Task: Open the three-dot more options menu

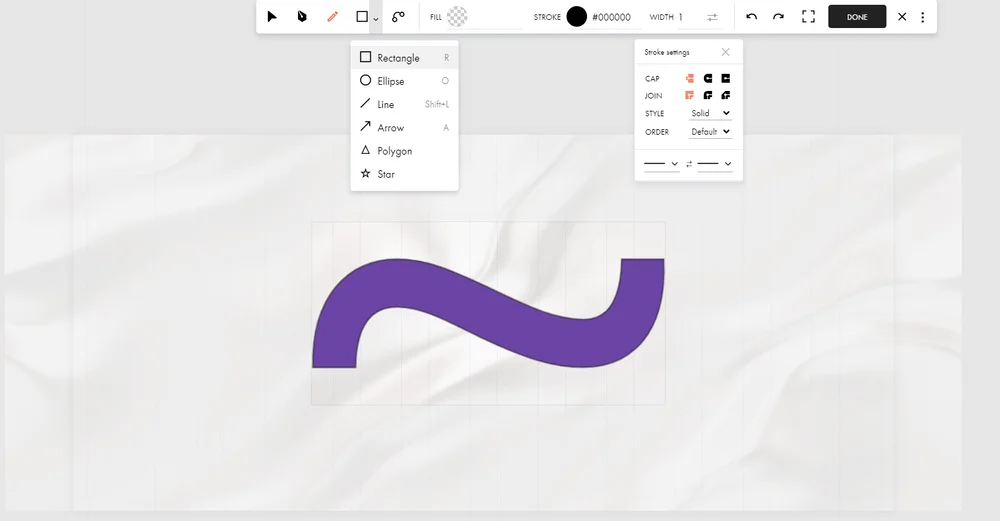Action: click(922, 17)
